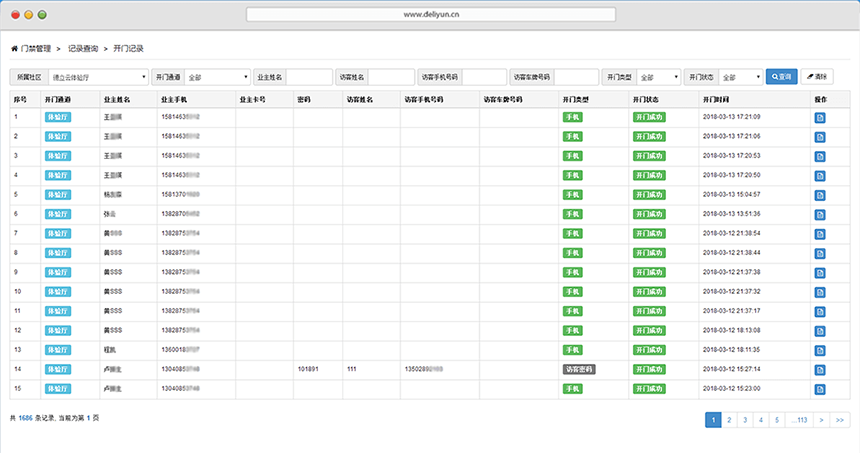This screenshot has width=860, height=453.
Task: Click visitor name cell 111
Action: pyautogui.click(x=352, y=369)
